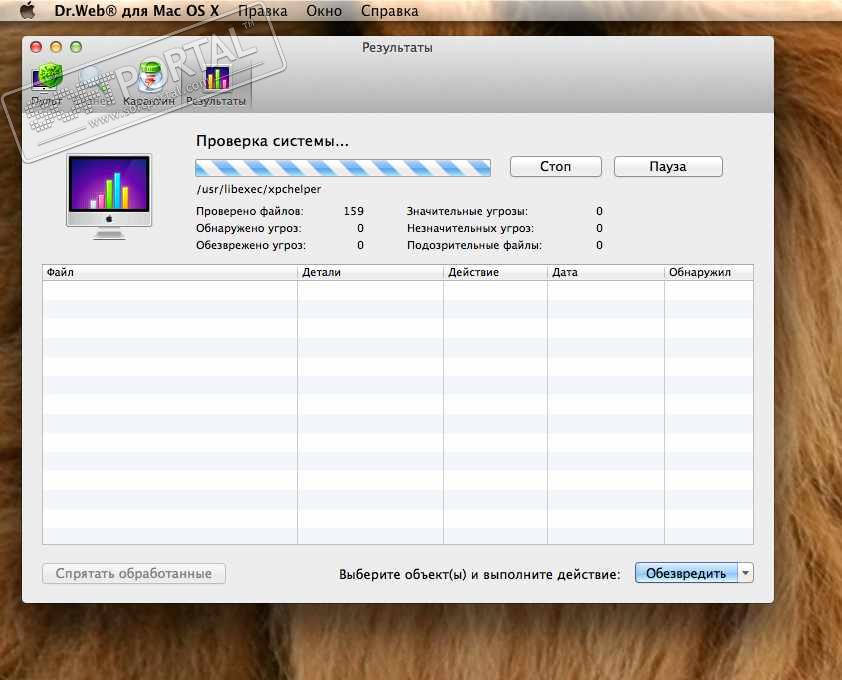Zoom the window with green button
This screenshot has height=680, width=842.
[76, 47]
